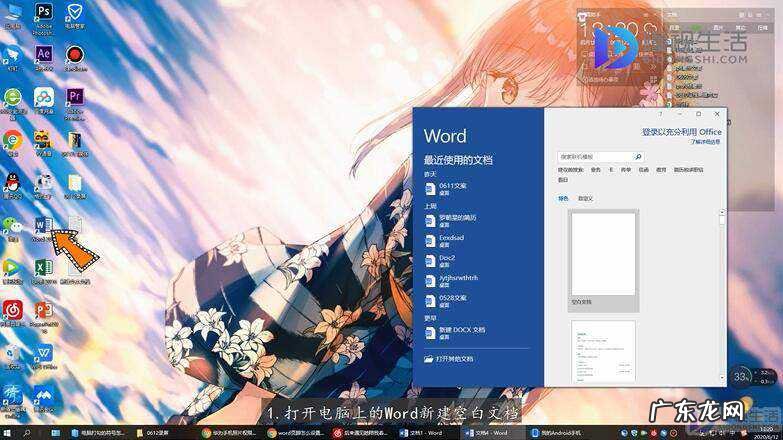Open the After Effects desktop icon

(43, 54)
